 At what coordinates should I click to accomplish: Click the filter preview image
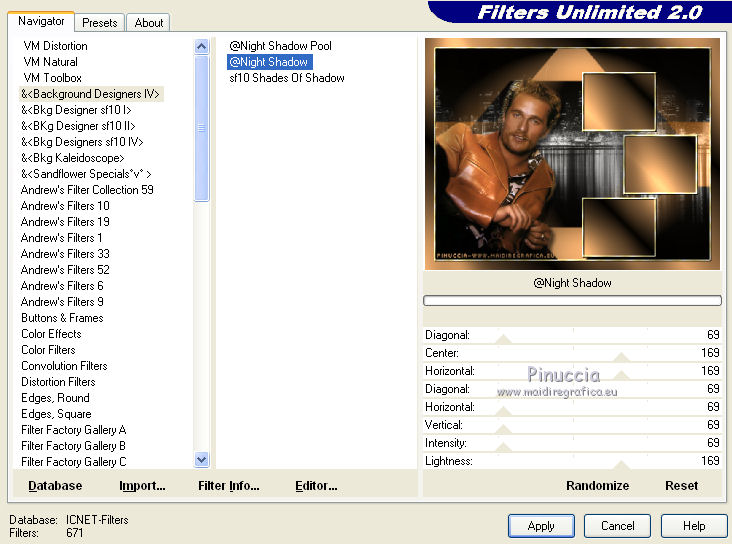[572, 154]
